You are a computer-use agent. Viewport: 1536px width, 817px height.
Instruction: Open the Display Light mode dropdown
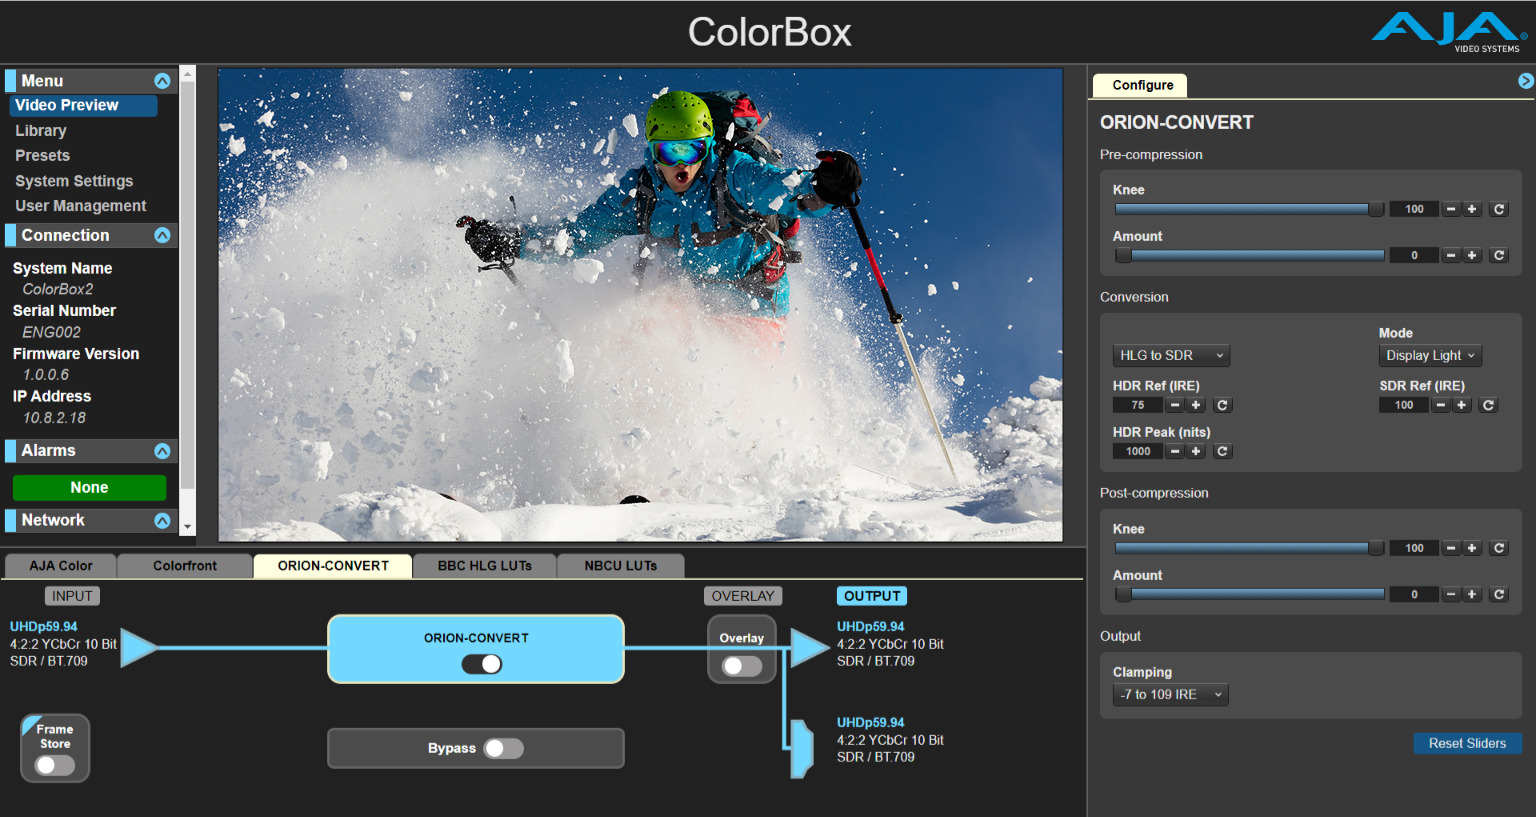tap(1430, 355)
